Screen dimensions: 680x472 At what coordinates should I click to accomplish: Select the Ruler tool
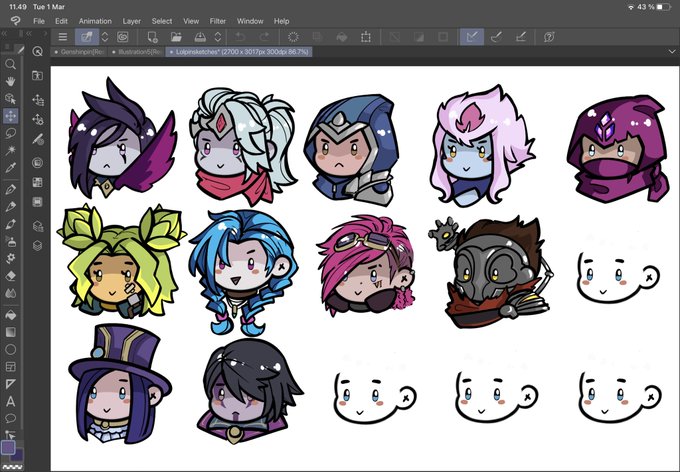(x=10, y=384)
